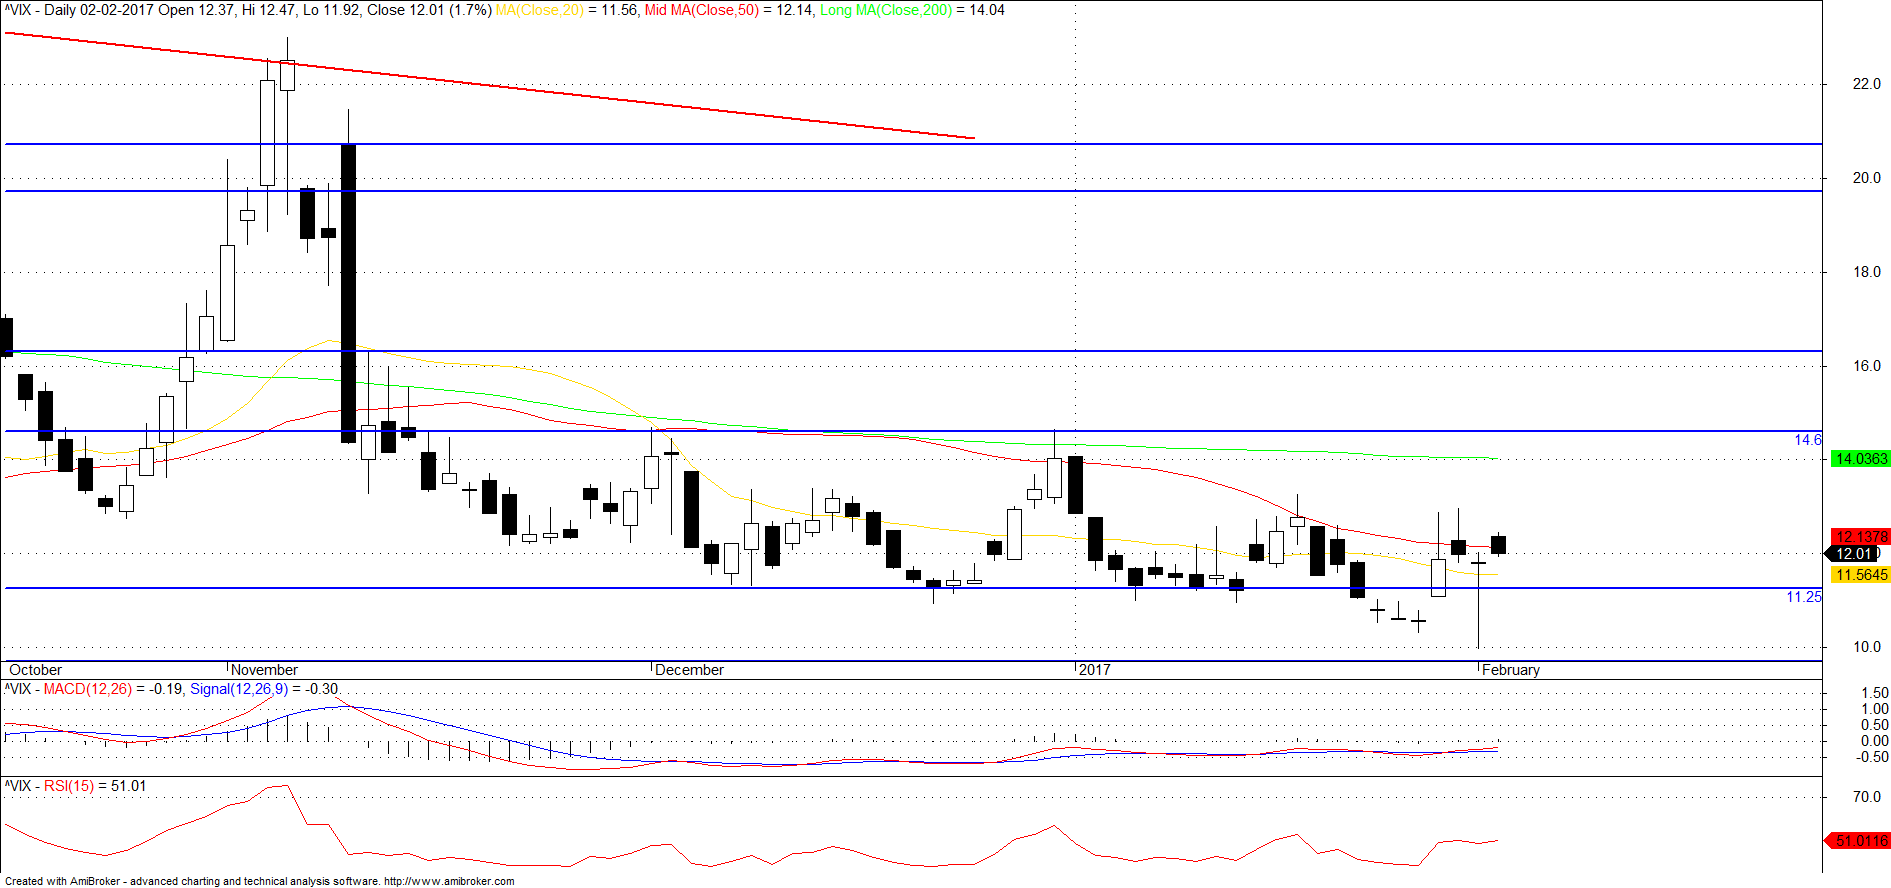This screenshot has width=1891, height=888.
Task: Click the Mid MA(Close,50) legend label
Action: 702,10
